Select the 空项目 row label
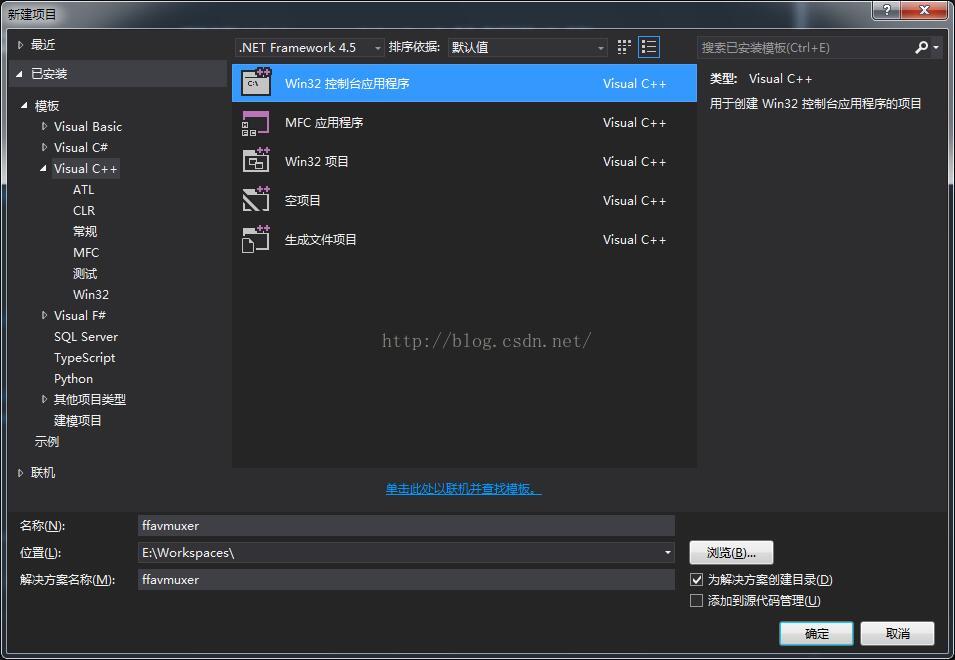 tap(303, 200)
